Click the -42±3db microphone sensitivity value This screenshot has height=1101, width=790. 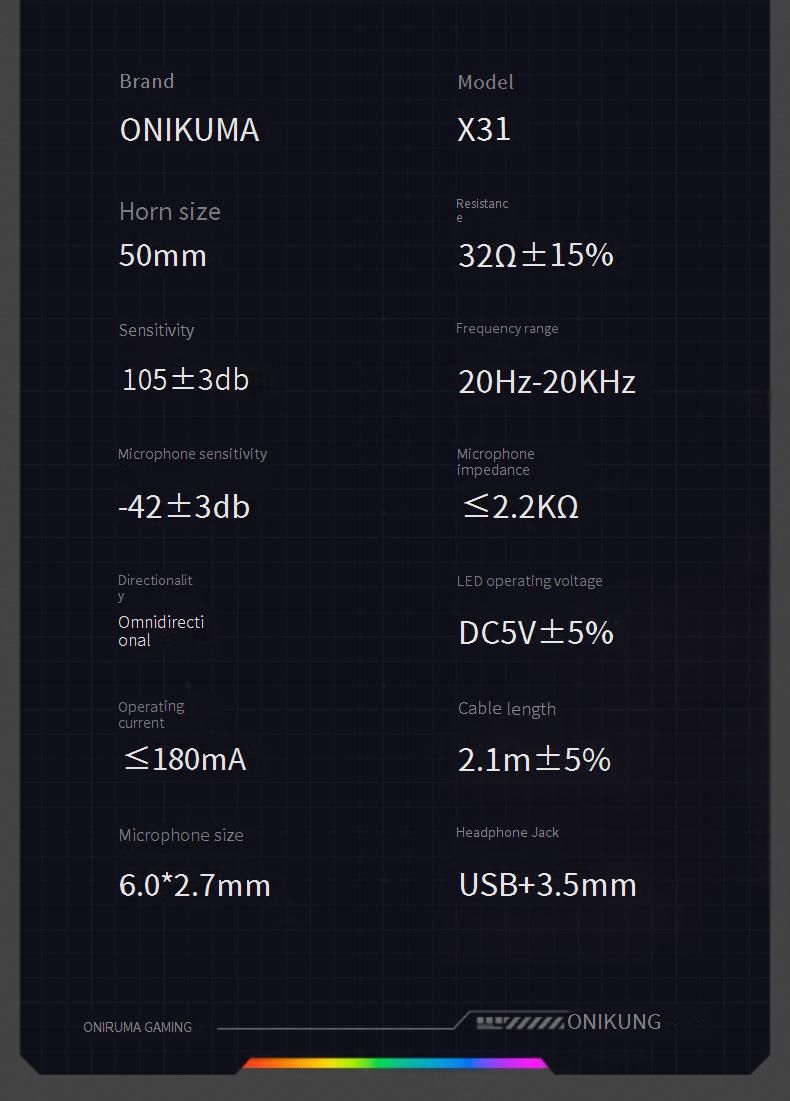[184, 507]
